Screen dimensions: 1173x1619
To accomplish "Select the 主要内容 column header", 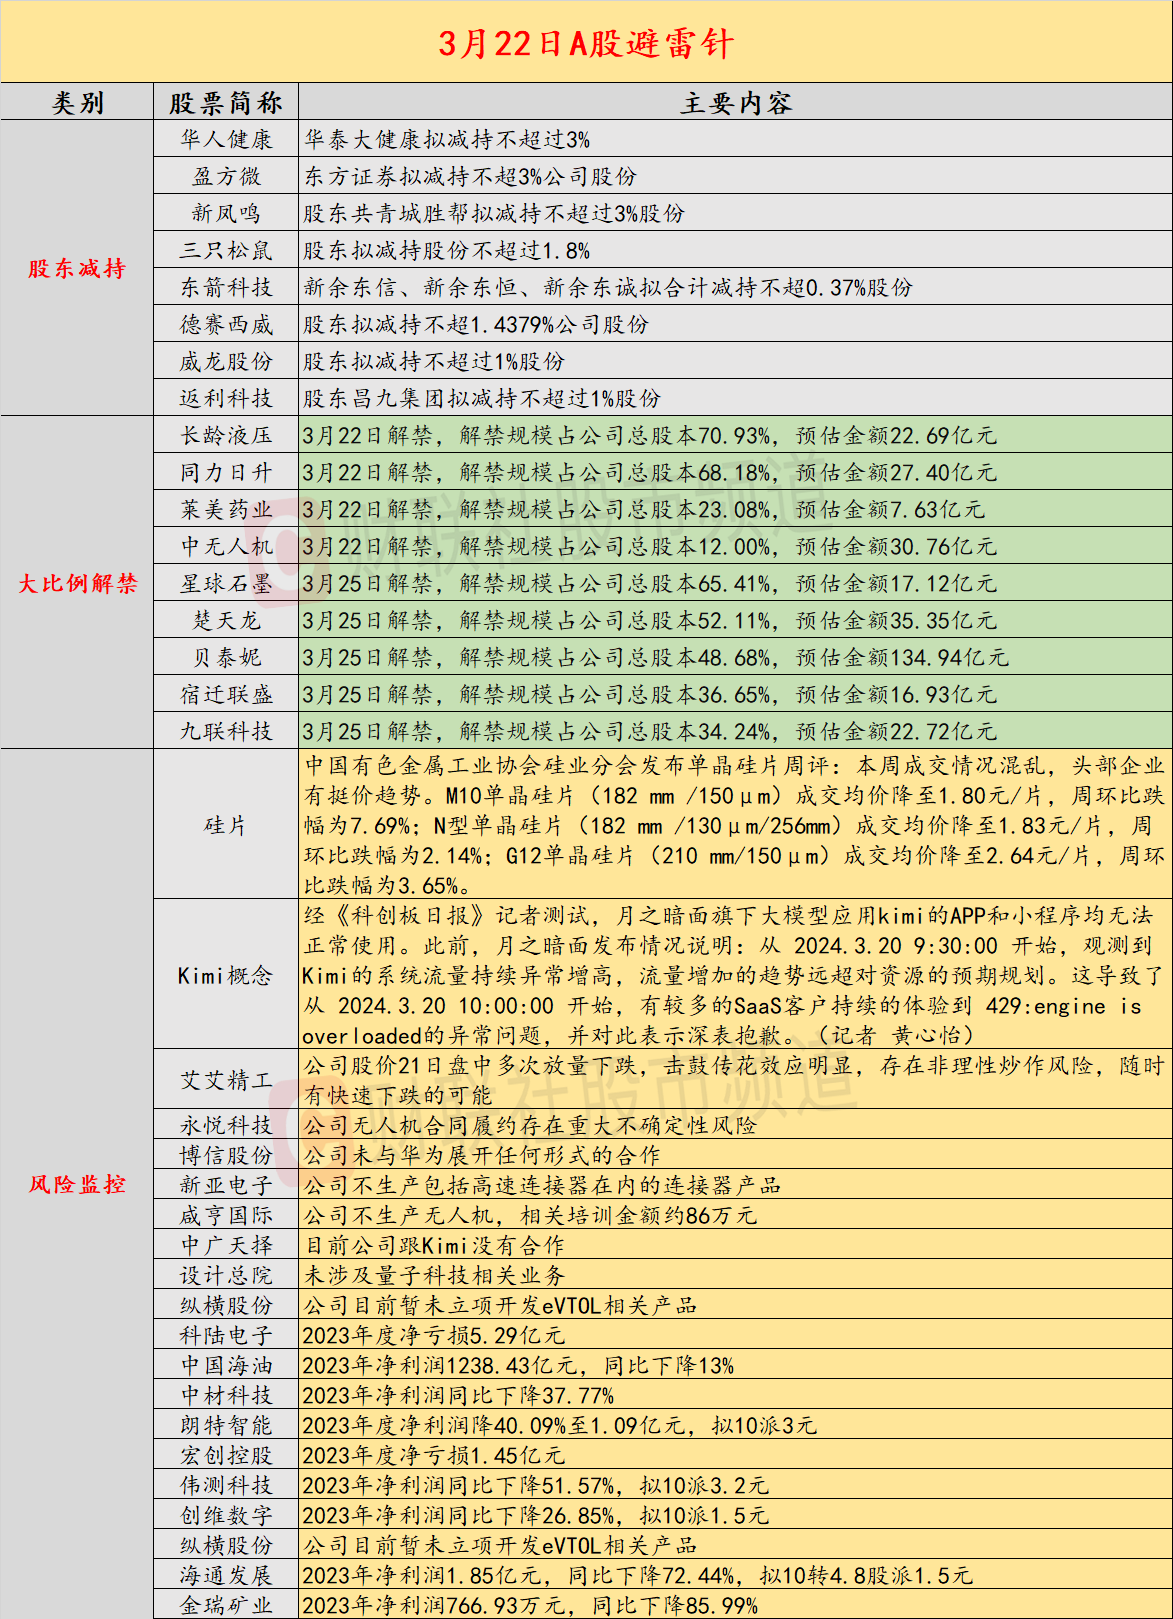I will tap(735, 102).
